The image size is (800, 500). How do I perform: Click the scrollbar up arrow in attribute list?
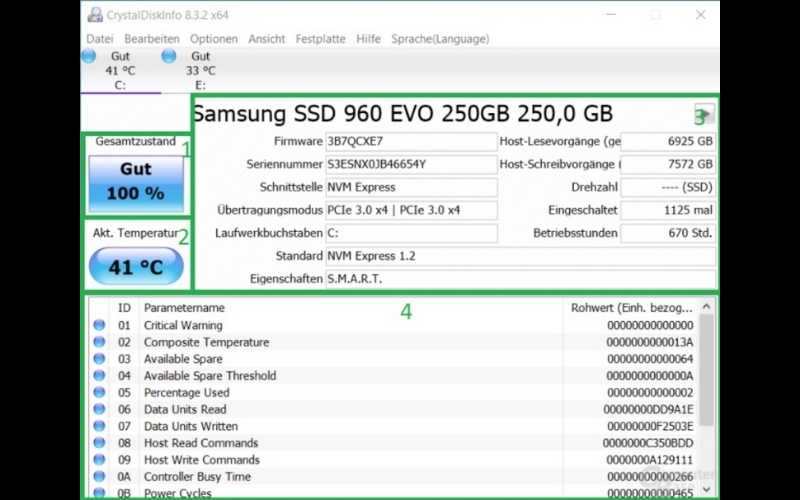[x=706, y=307]
